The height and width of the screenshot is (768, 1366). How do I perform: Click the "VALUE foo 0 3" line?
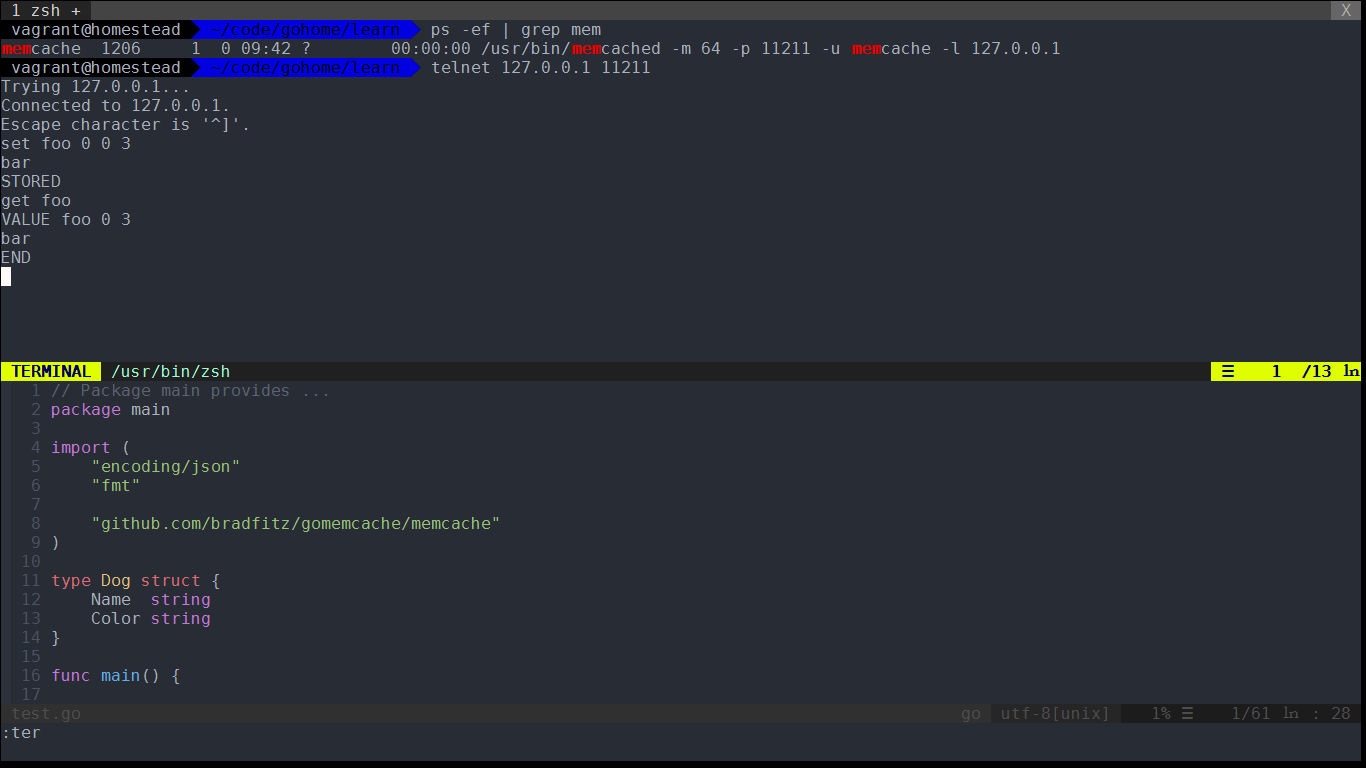click(66, 220)
